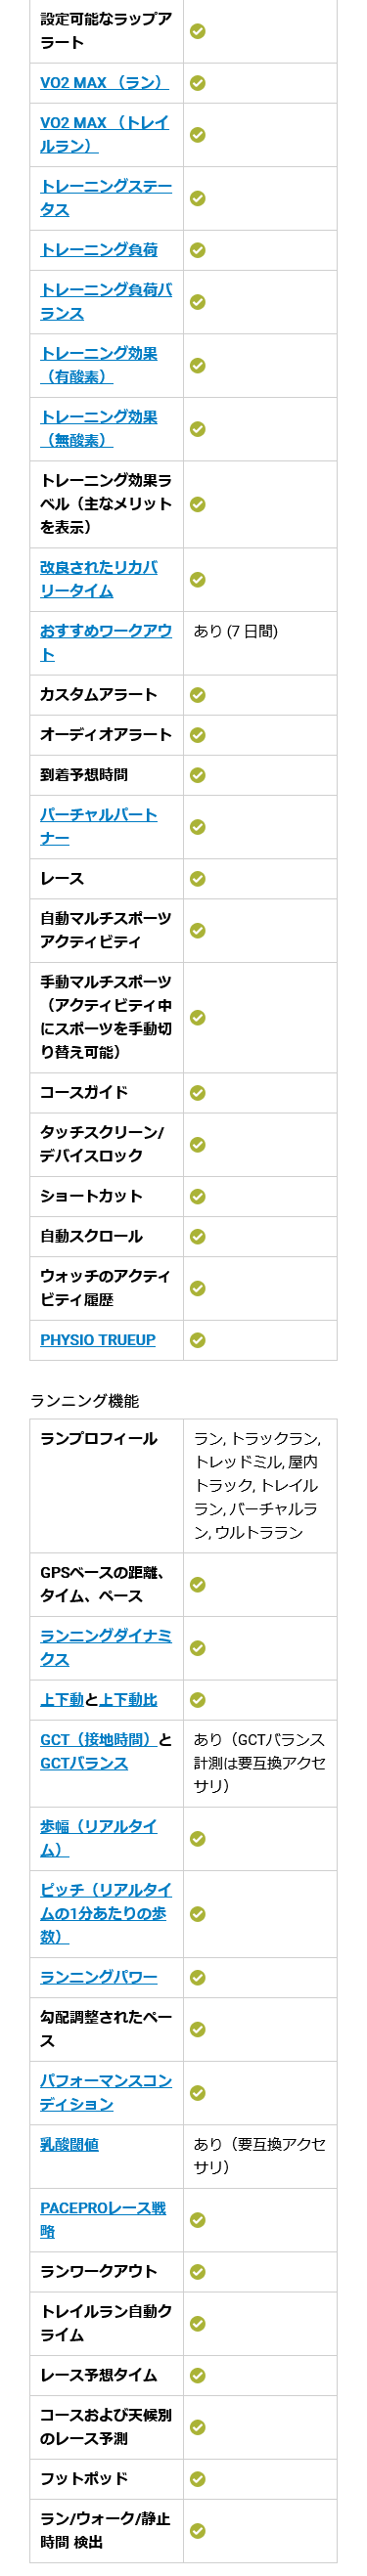Click the checkmark icon beside カスタムアラート
The image size is (367, 2576).
pyautogui.click(x=198, y=695)
